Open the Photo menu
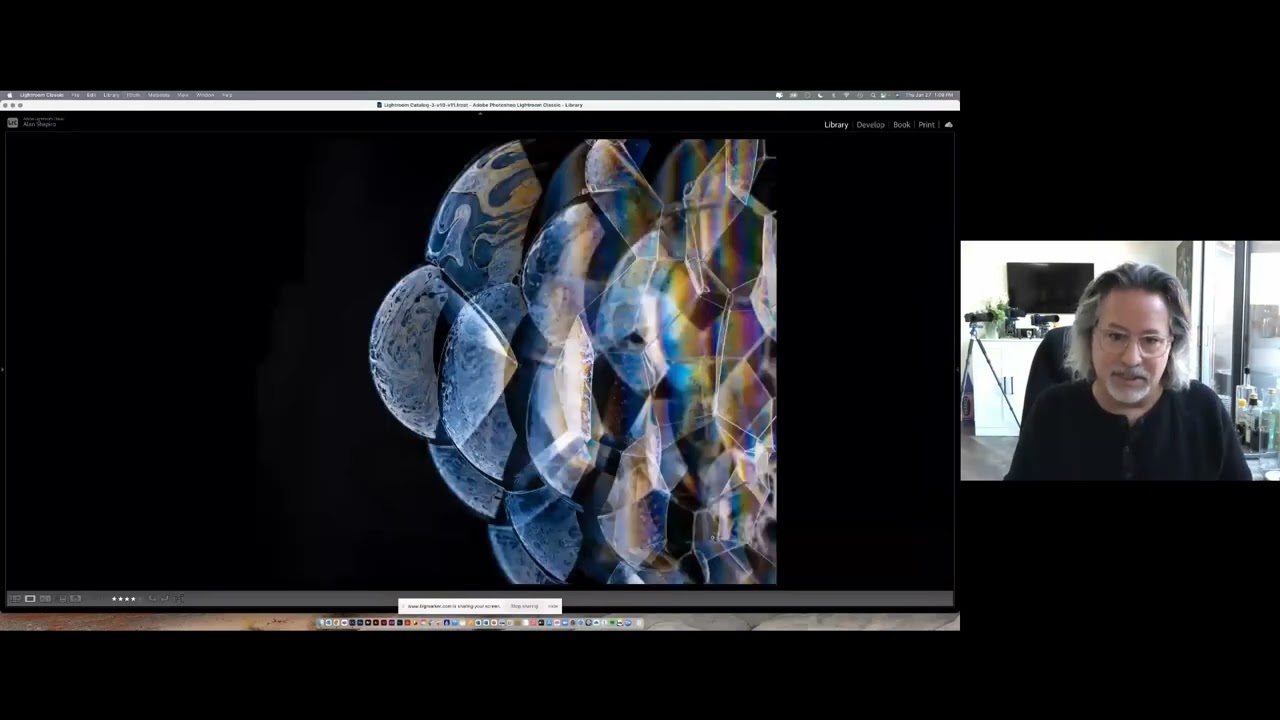1280x720 pixels. click(133, 95)
